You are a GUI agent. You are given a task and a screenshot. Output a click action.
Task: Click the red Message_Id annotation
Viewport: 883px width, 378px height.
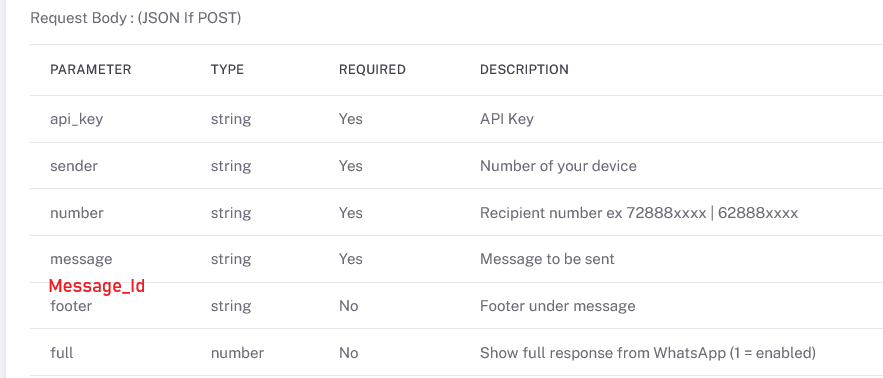97,287
